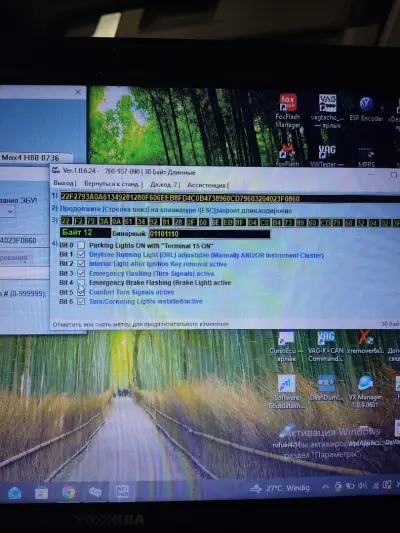Viewport: 400px width, 533px height.
Task: Select byte cell F2 in byte row
Action: click(x=79, y=221)
